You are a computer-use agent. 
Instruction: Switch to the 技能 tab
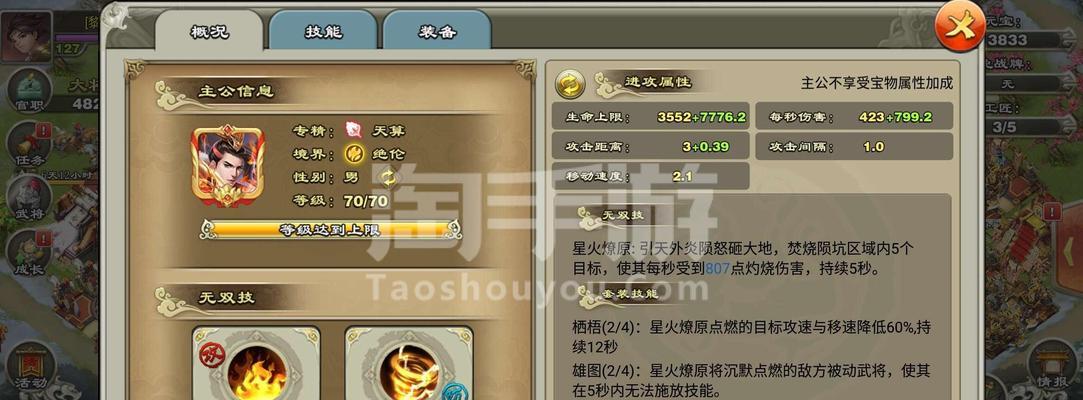coord(323,31)
